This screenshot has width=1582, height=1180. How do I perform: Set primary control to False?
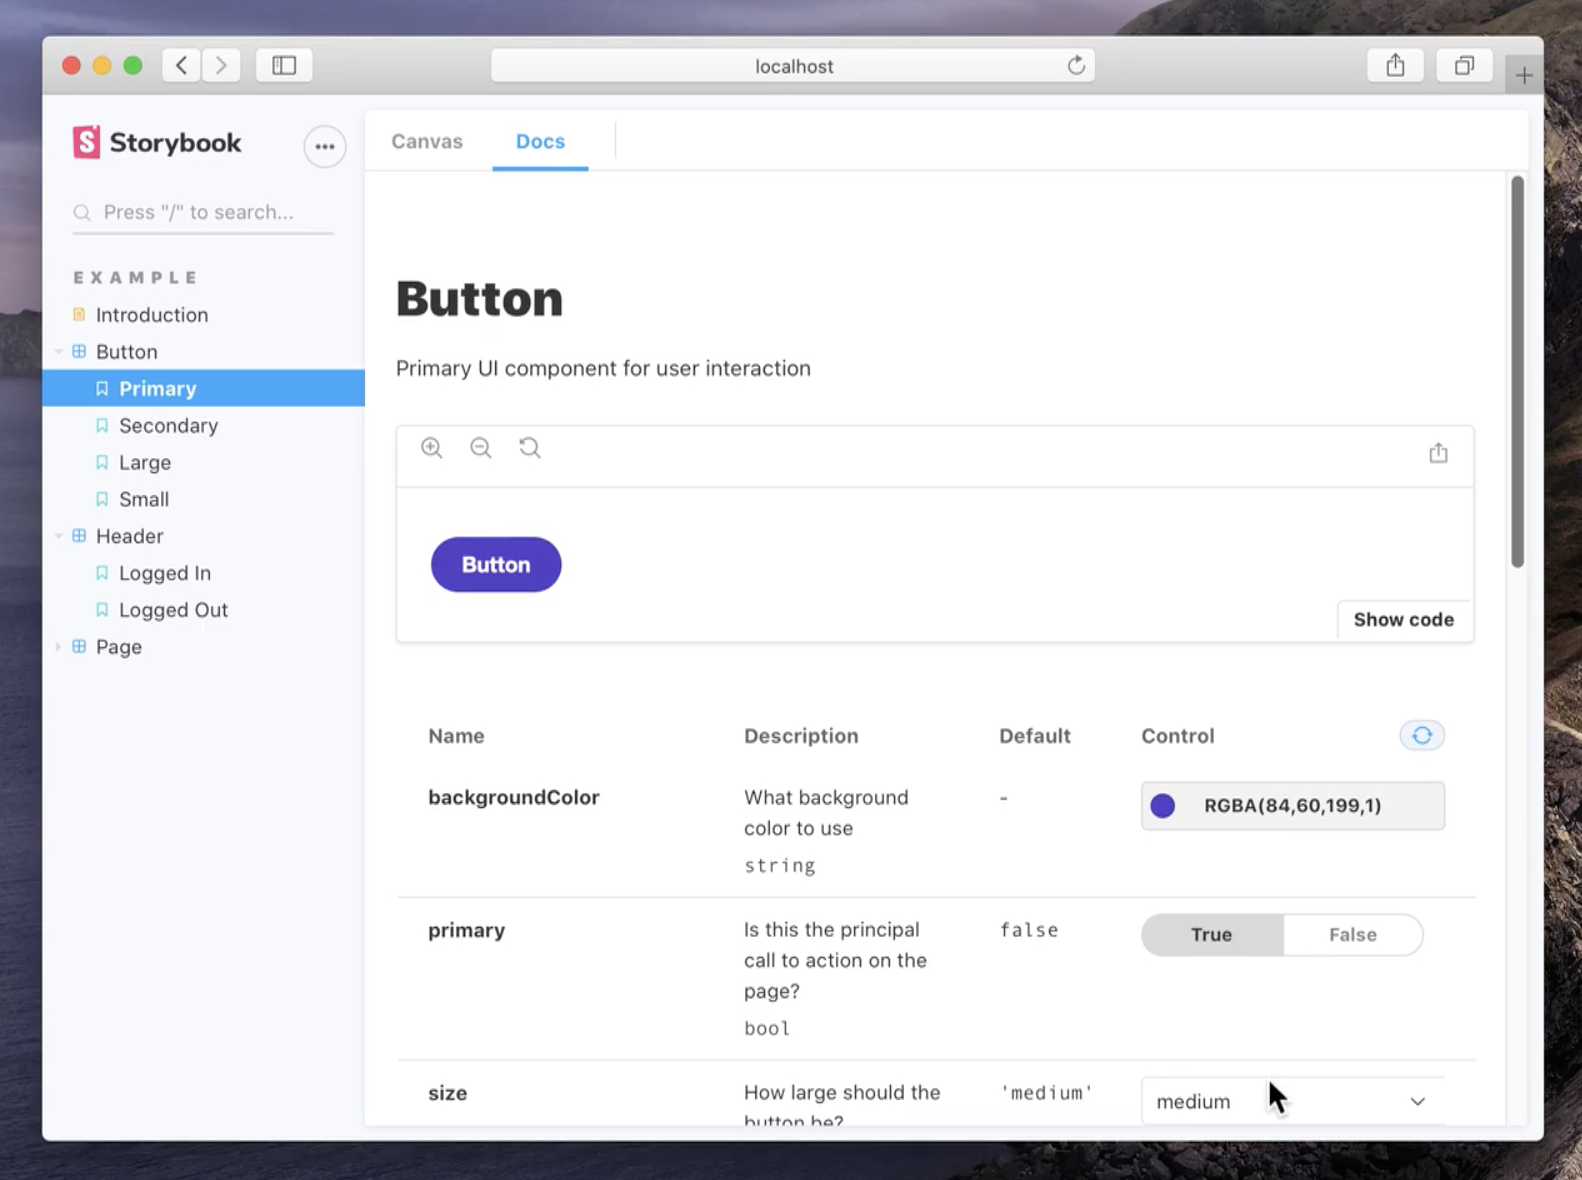(1352, 935)
